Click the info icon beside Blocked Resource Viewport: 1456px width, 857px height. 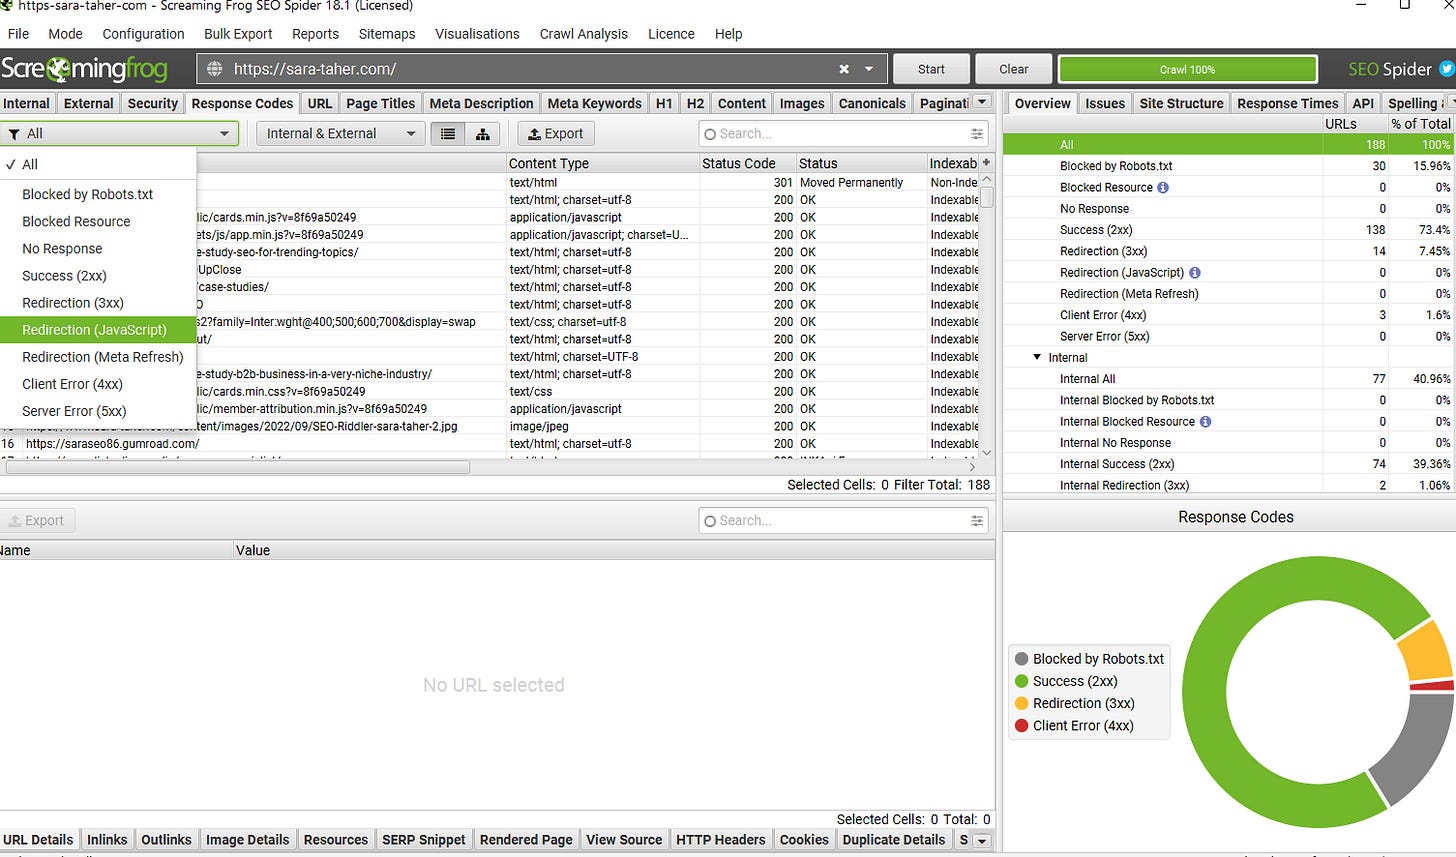[1162, 187]
